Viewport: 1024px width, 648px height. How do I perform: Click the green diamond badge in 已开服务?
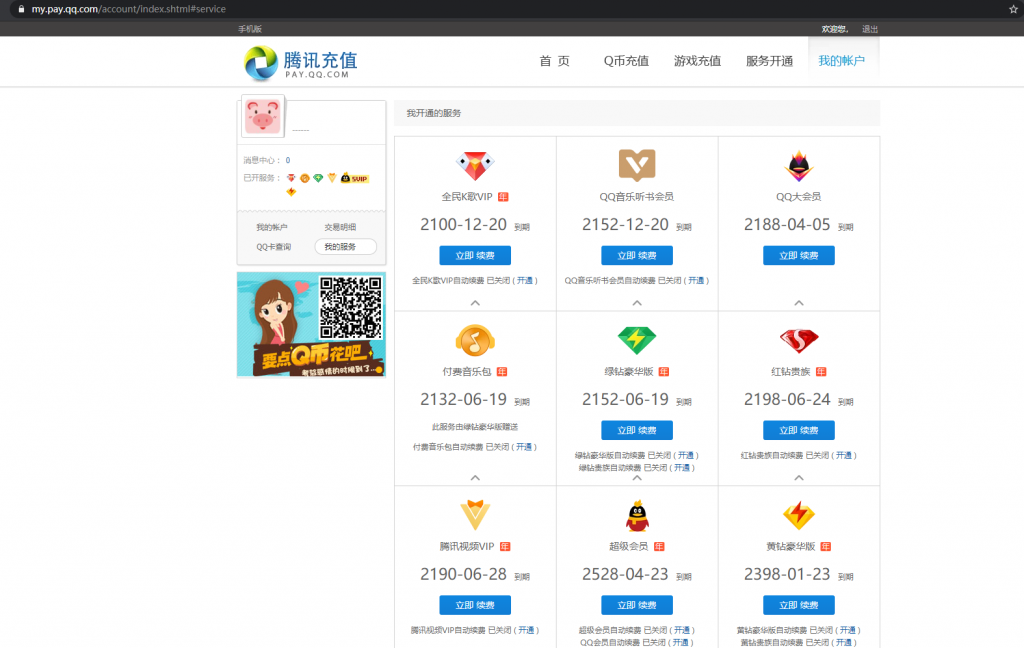pos(318,178)
